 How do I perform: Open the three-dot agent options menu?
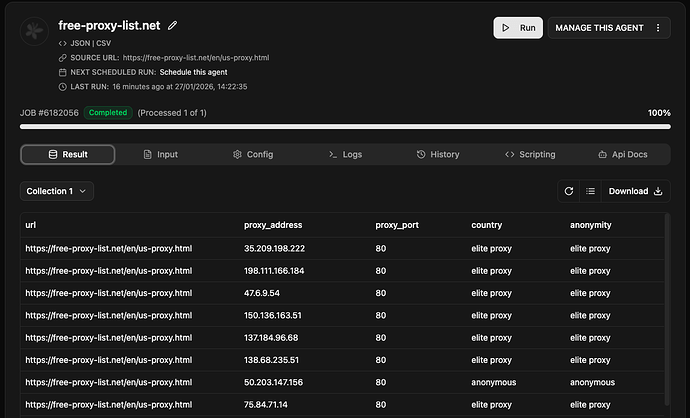(x=658, y=28)
